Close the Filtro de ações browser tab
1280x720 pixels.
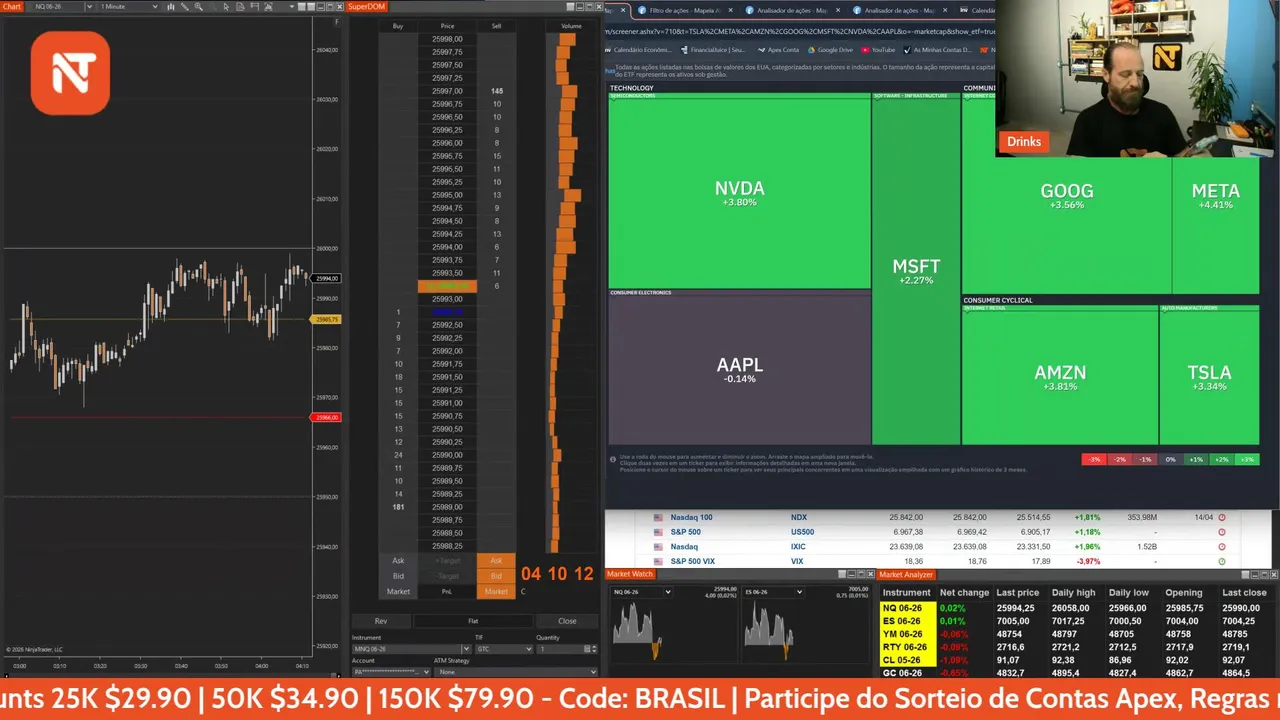(730, 11)
